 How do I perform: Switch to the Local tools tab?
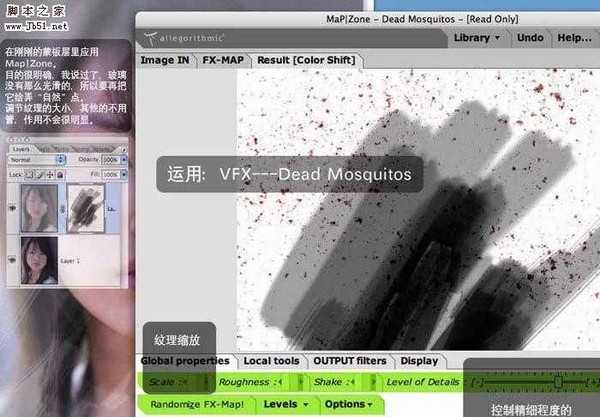coord(271,361)
